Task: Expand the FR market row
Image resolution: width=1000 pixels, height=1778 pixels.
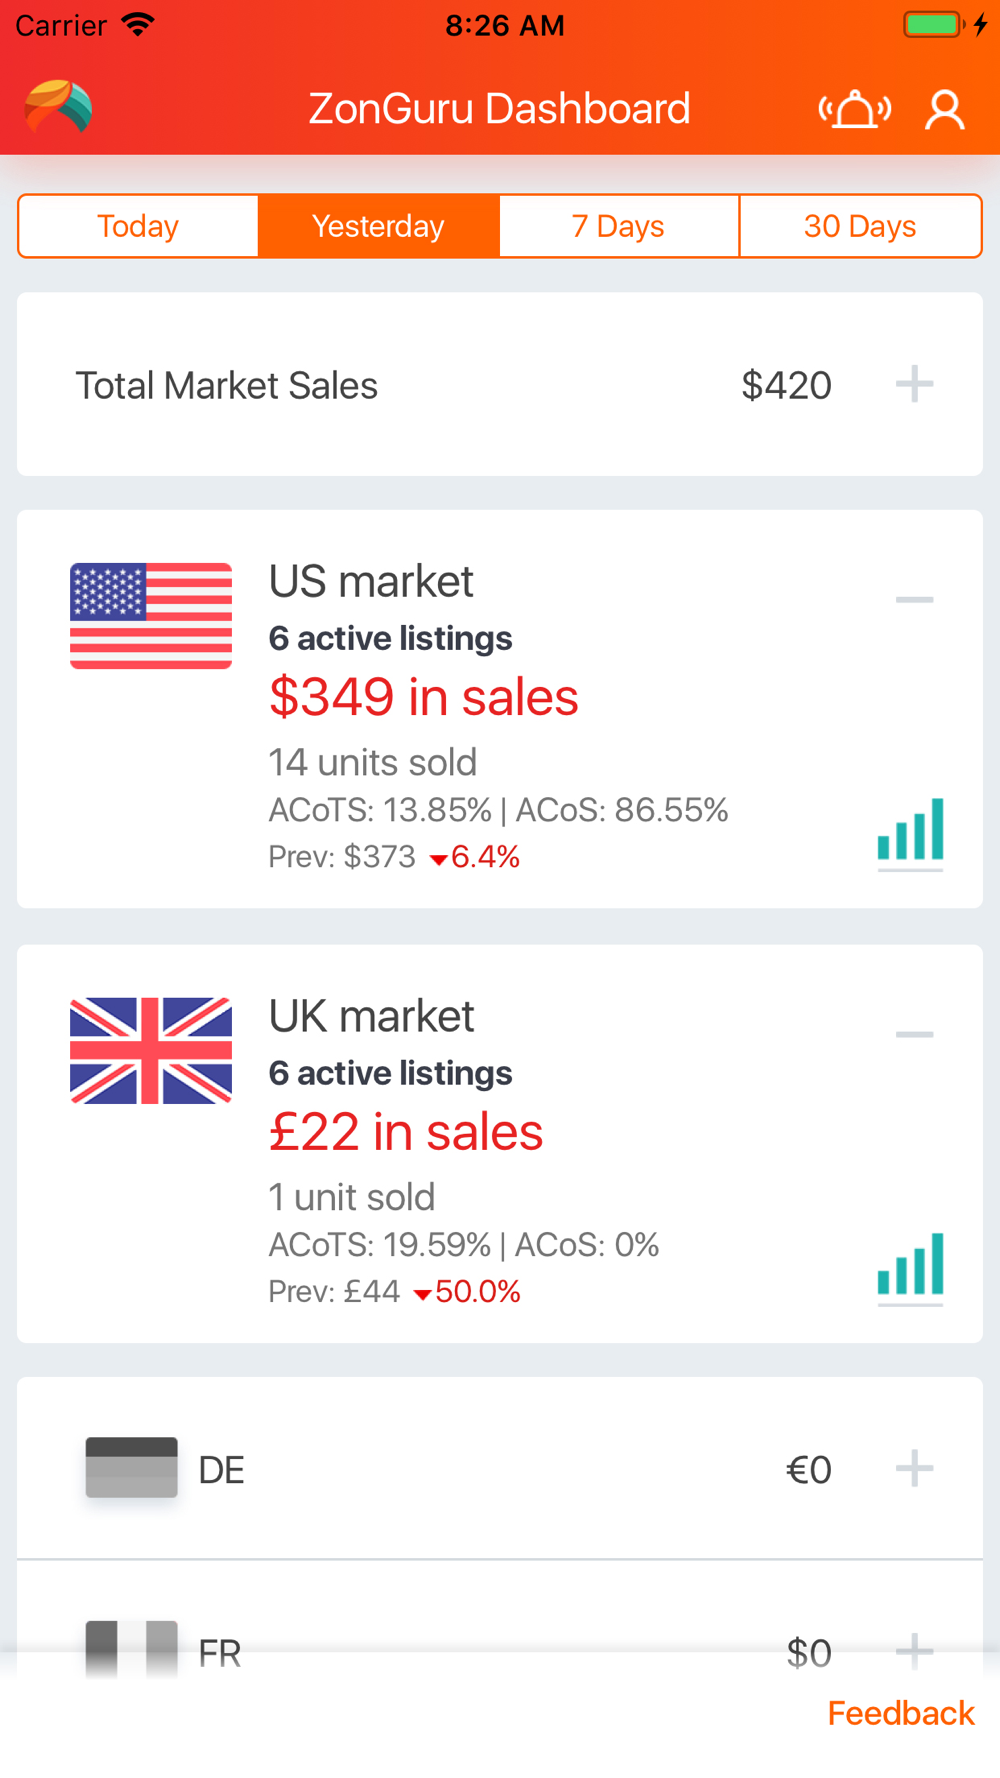Action: (x=914, y=1651)
